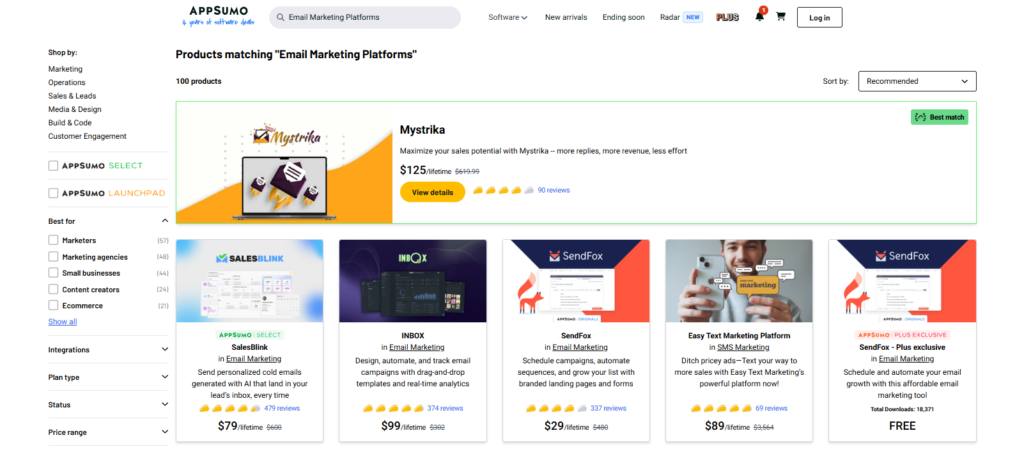This screenshot has height=456, width=1024.
Task: Collapse the Best for section
Action: 108,221
